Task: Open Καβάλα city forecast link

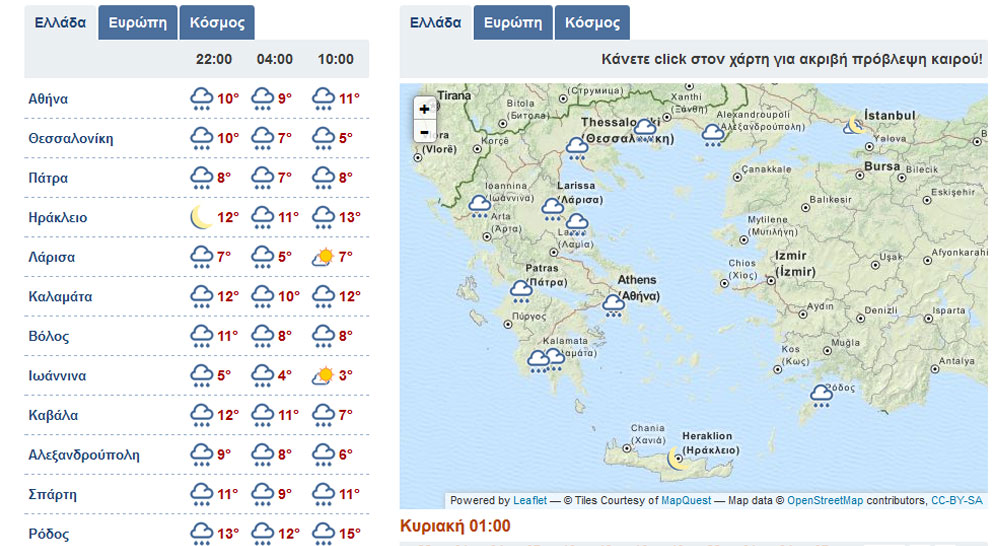Action: [x=53, y=416]
